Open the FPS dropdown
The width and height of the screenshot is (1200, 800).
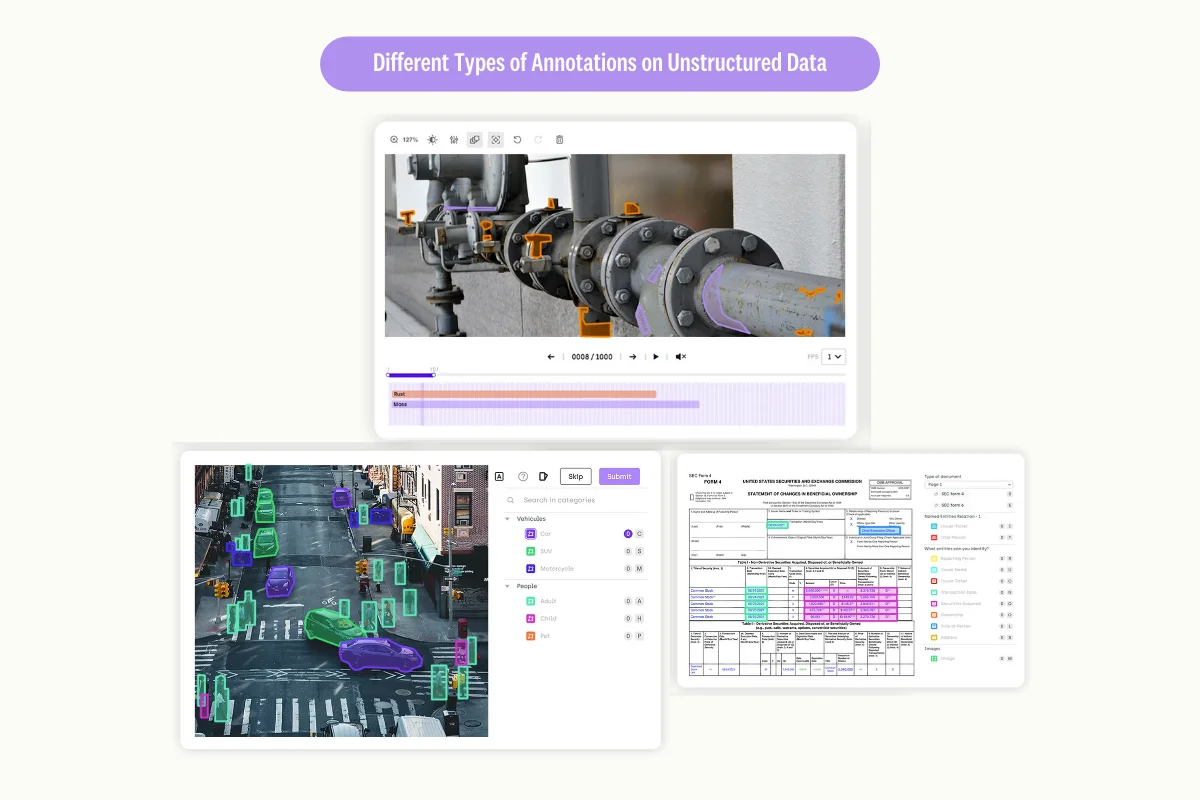[x=833, y=356]
